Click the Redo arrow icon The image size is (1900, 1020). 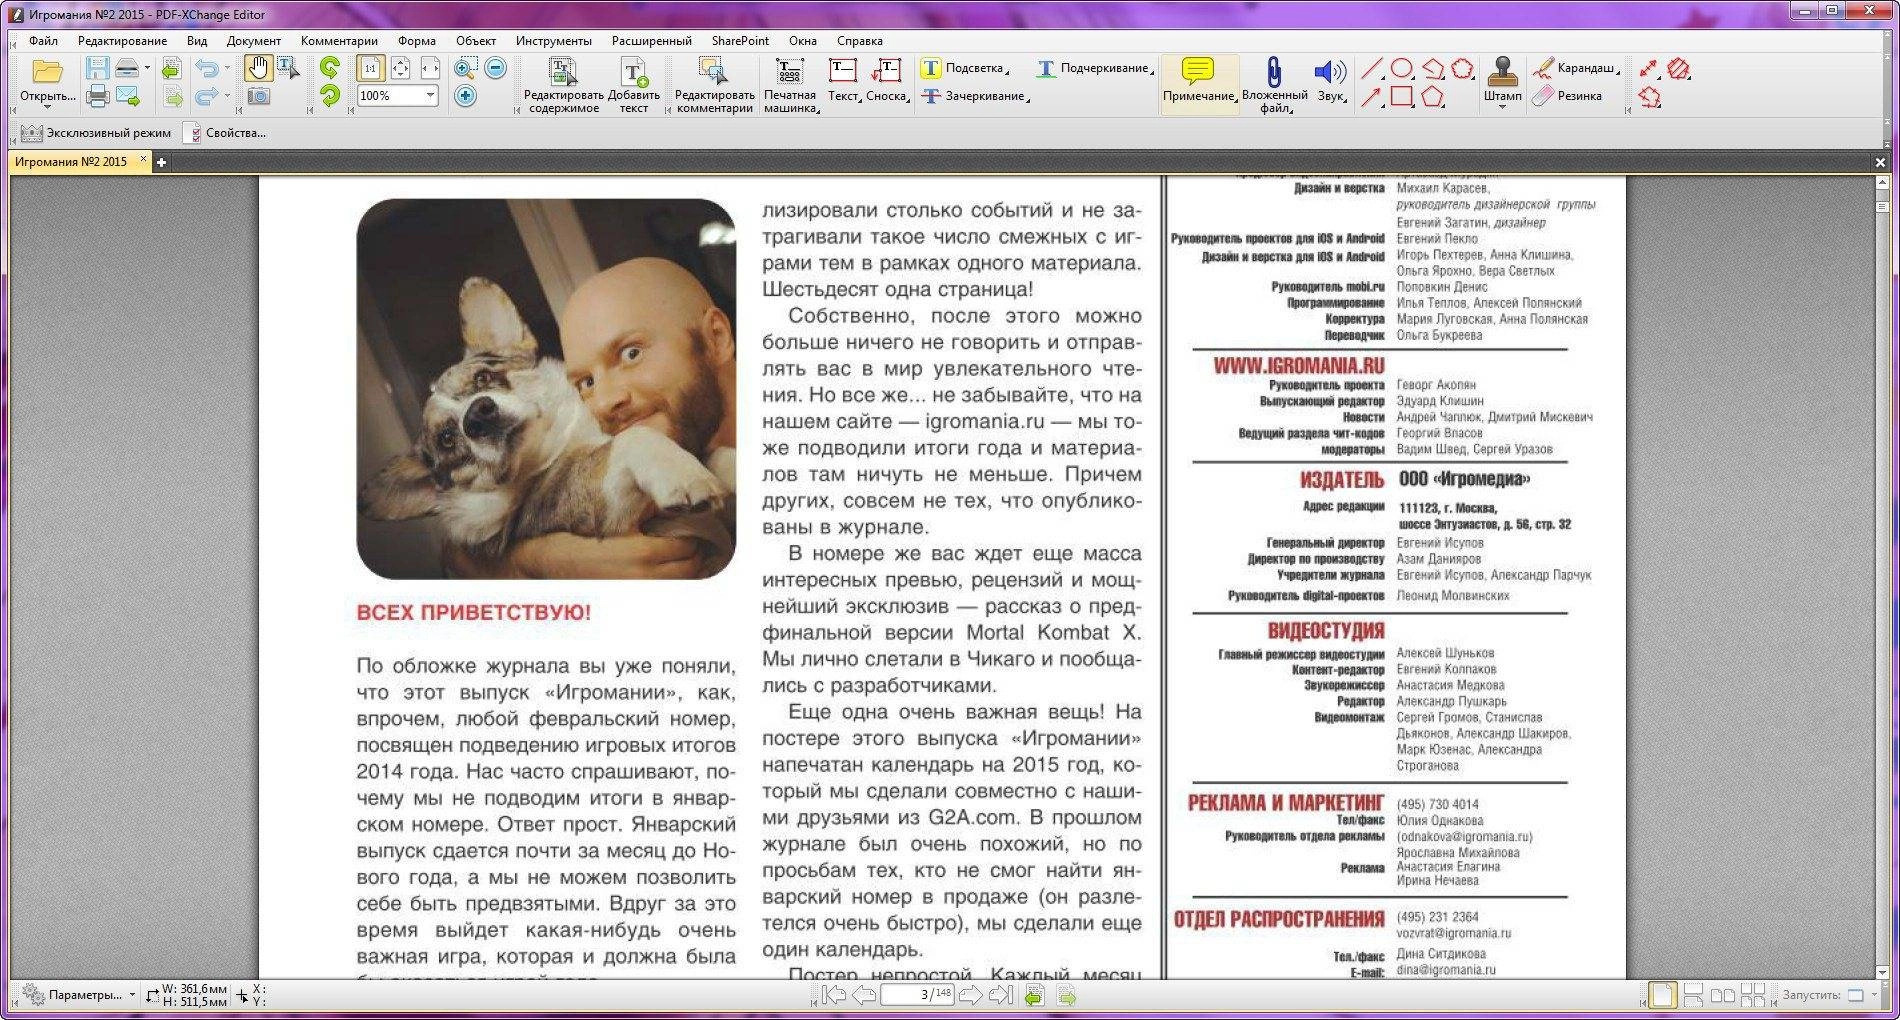tap(206, 96)
